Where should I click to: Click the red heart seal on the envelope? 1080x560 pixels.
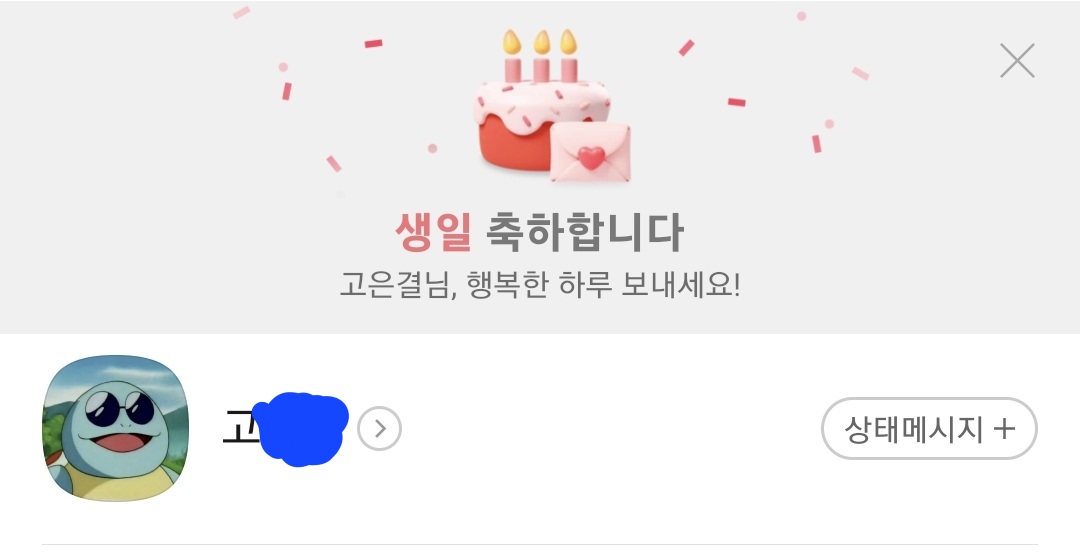pyautogui.click(x=591, y=157)
